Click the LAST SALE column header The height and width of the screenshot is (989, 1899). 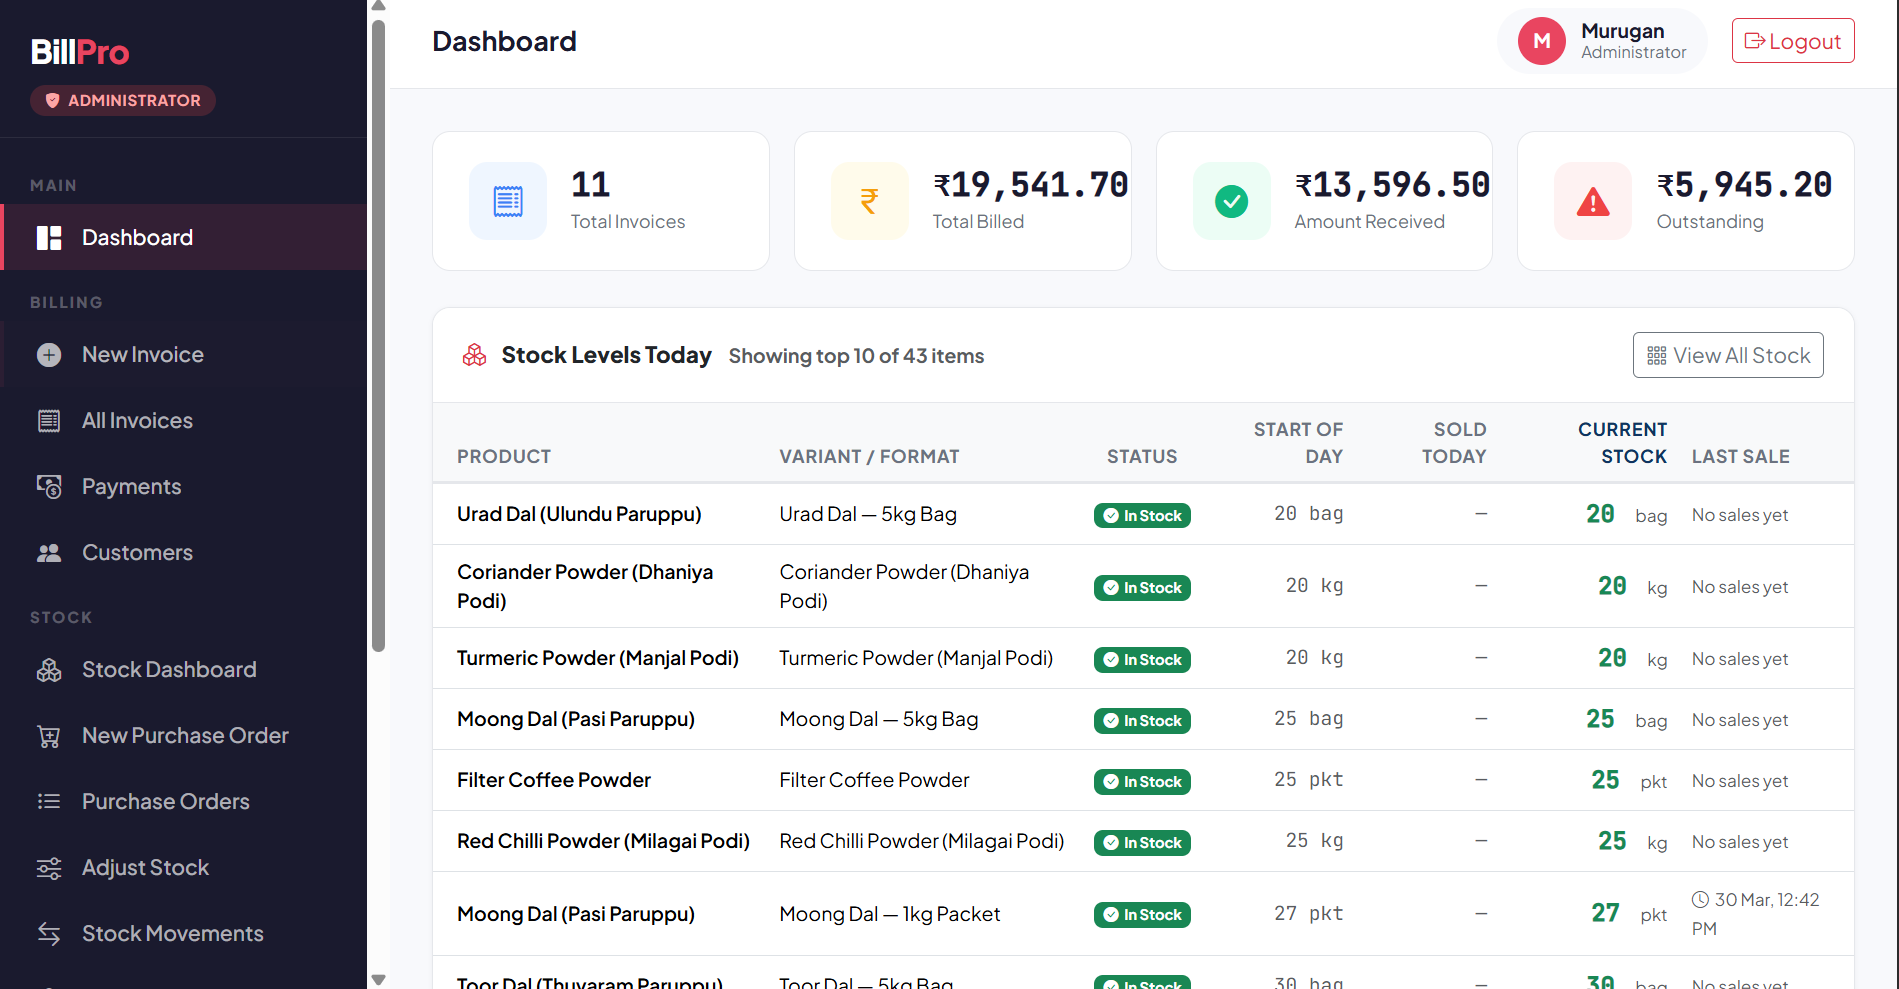(1741, 457)
